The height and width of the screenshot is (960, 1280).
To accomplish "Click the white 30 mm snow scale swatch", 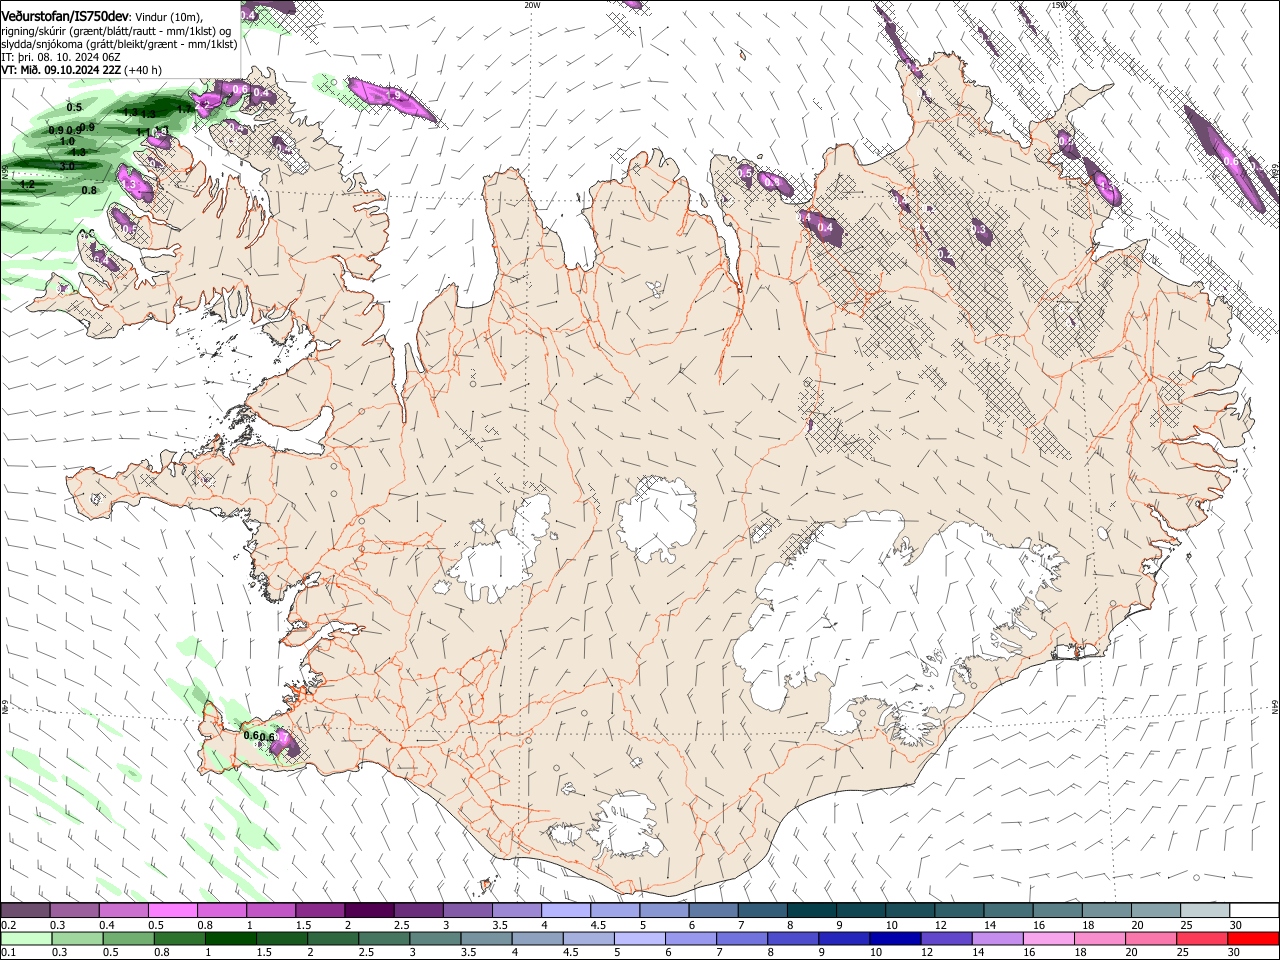I will (1254, 910).
